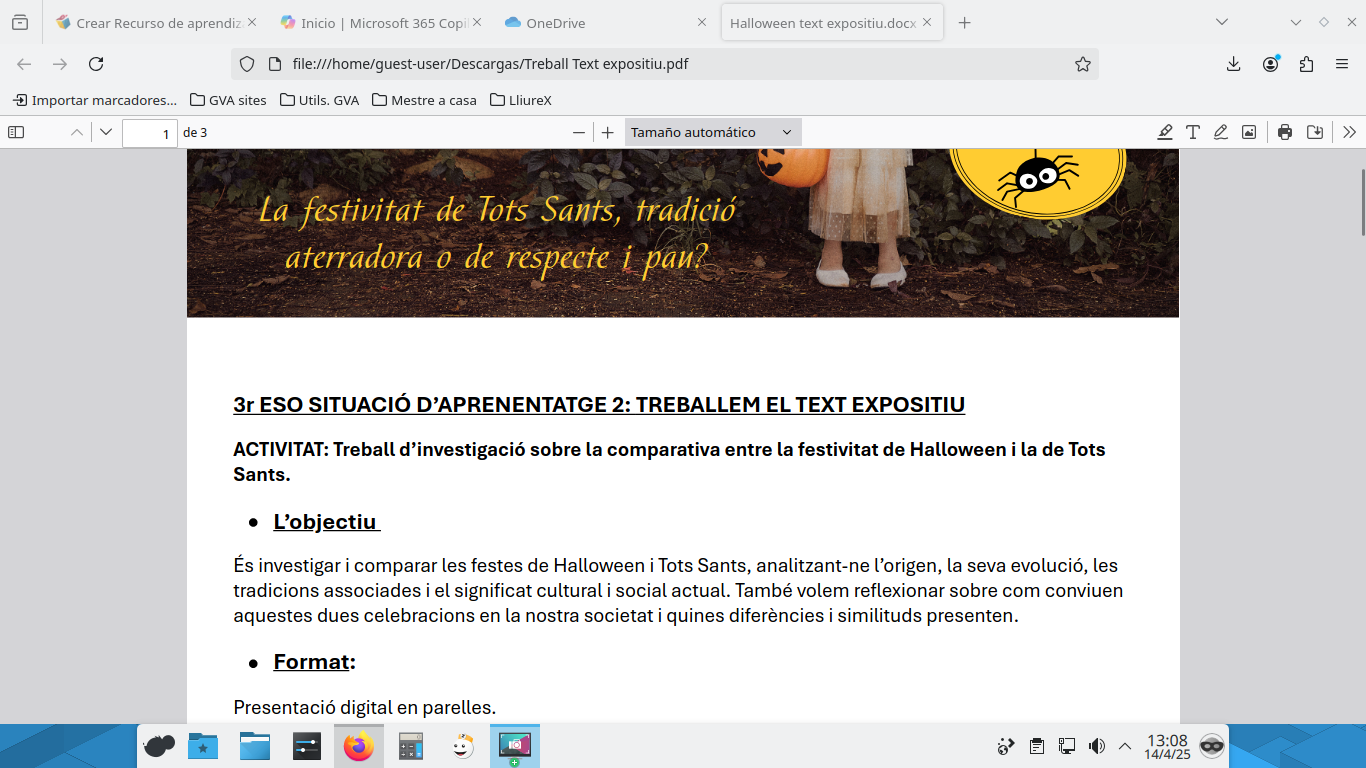Zoom out of the PDF document
This screenshot has height=768, width=1366.
click(578, 132)
